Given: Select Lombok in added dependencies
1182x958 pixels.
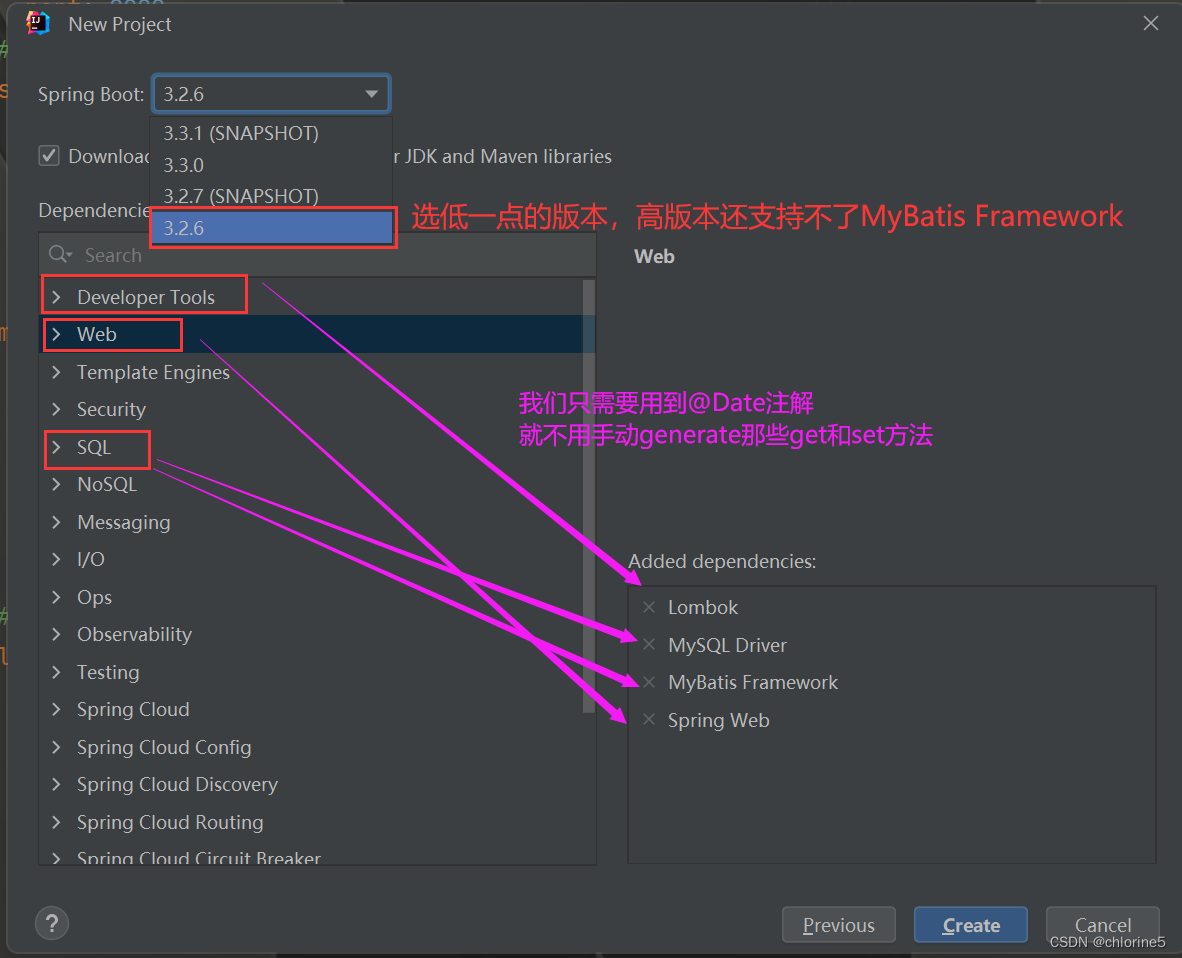Looking at the screenshot, I should point(703,608).
